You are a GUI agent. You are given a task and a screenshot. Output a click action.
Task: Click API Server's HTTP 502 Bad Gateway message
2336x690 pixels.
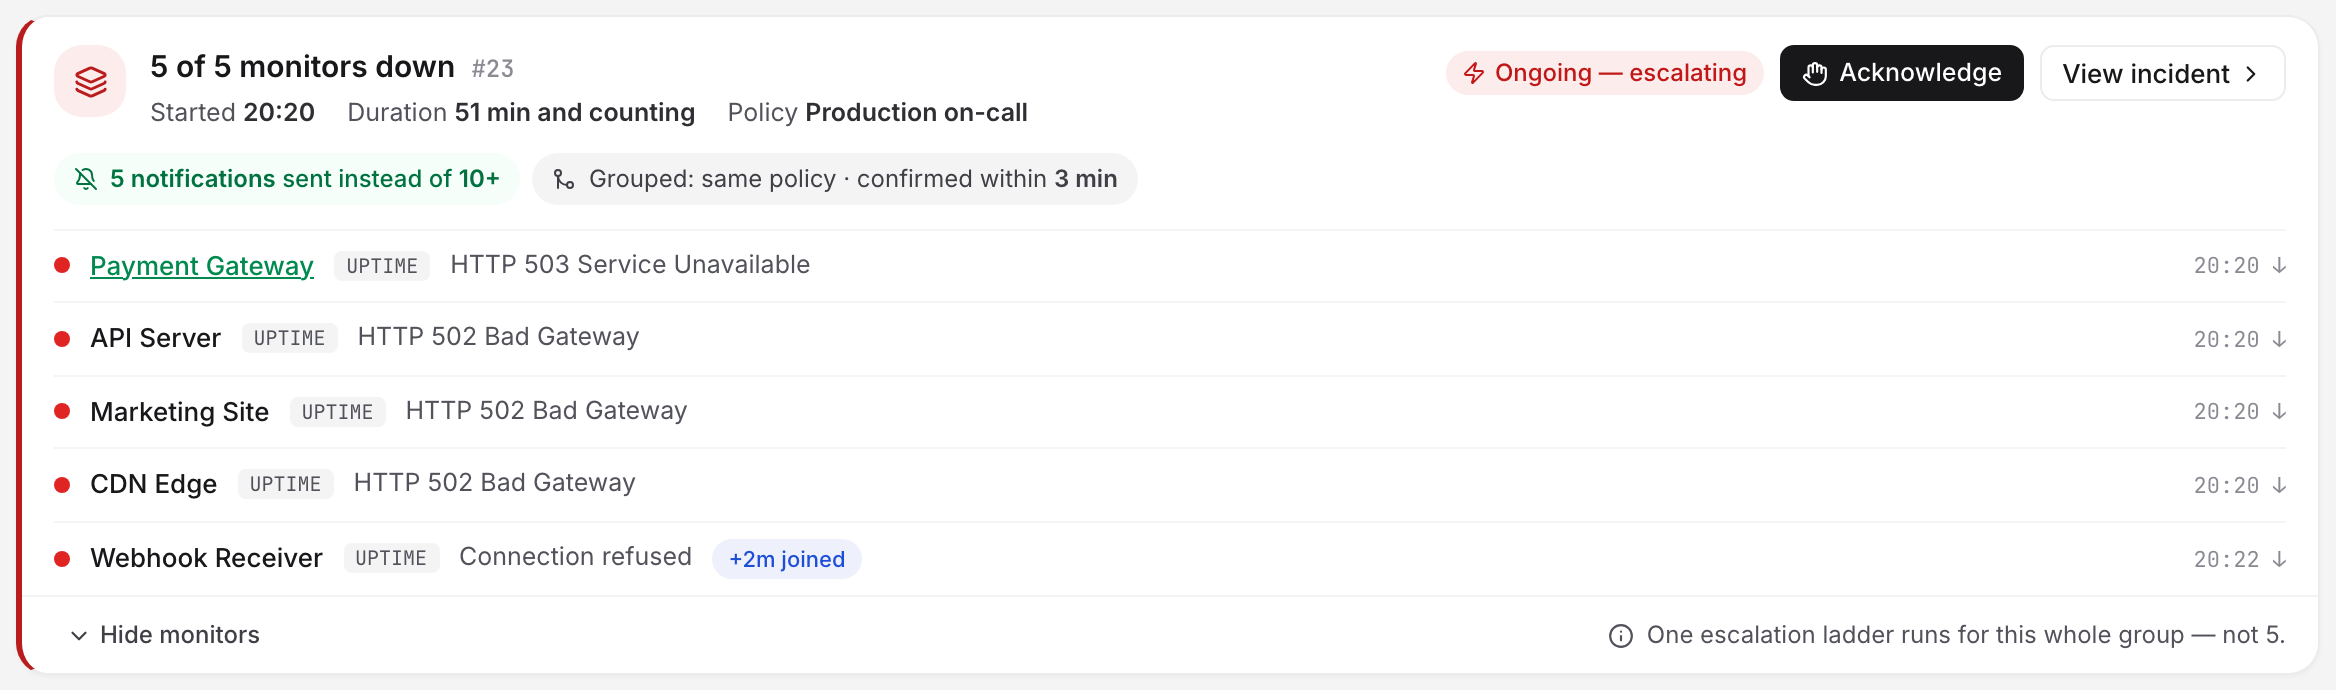(x=498, y=336)
